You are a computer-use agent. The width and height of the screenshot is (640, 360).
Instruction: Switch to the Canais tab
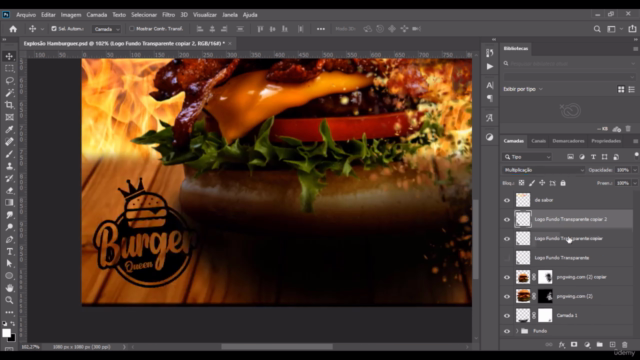[538, 141]
